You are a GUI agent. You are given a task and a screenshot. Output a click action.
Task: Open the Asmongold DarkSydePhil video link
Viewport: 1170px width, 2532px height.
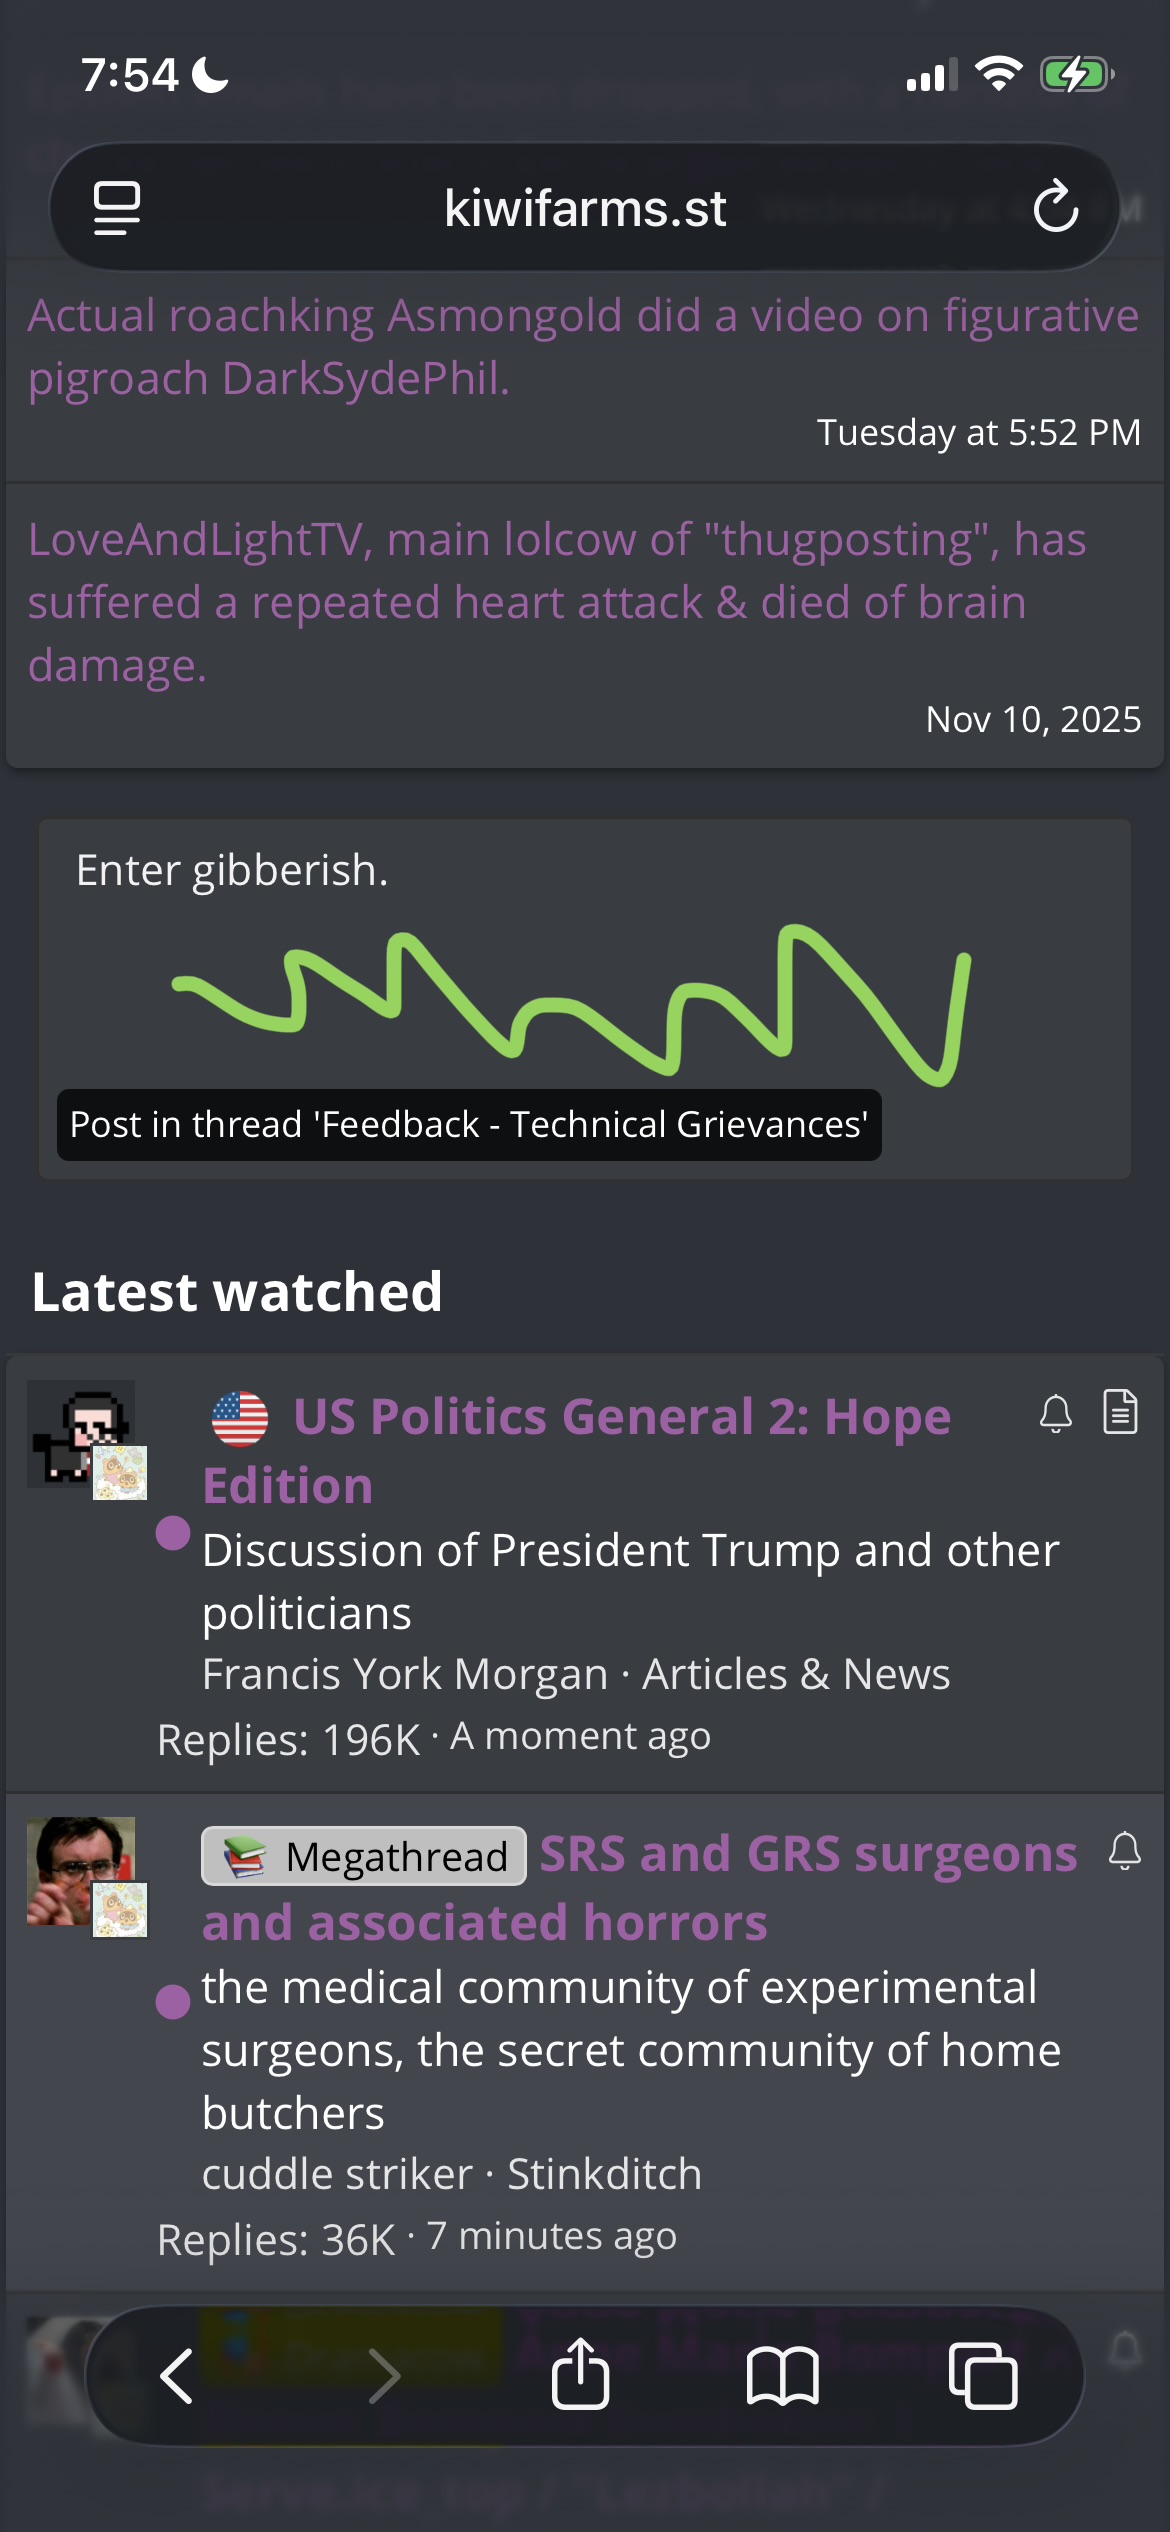(583, 347)
